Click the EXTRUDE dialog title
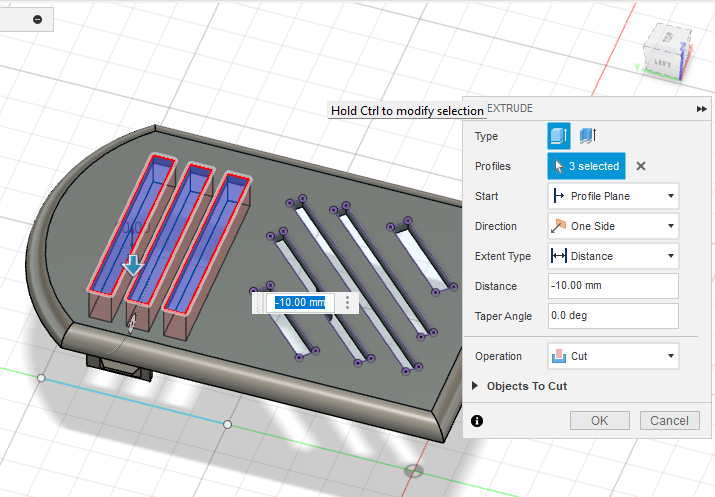 coord(510,109)
